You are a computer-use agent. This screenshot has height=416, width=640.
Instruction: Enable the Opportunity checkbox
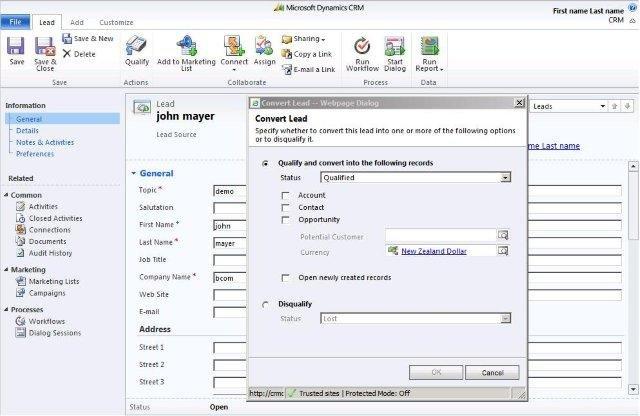point(286,219)
